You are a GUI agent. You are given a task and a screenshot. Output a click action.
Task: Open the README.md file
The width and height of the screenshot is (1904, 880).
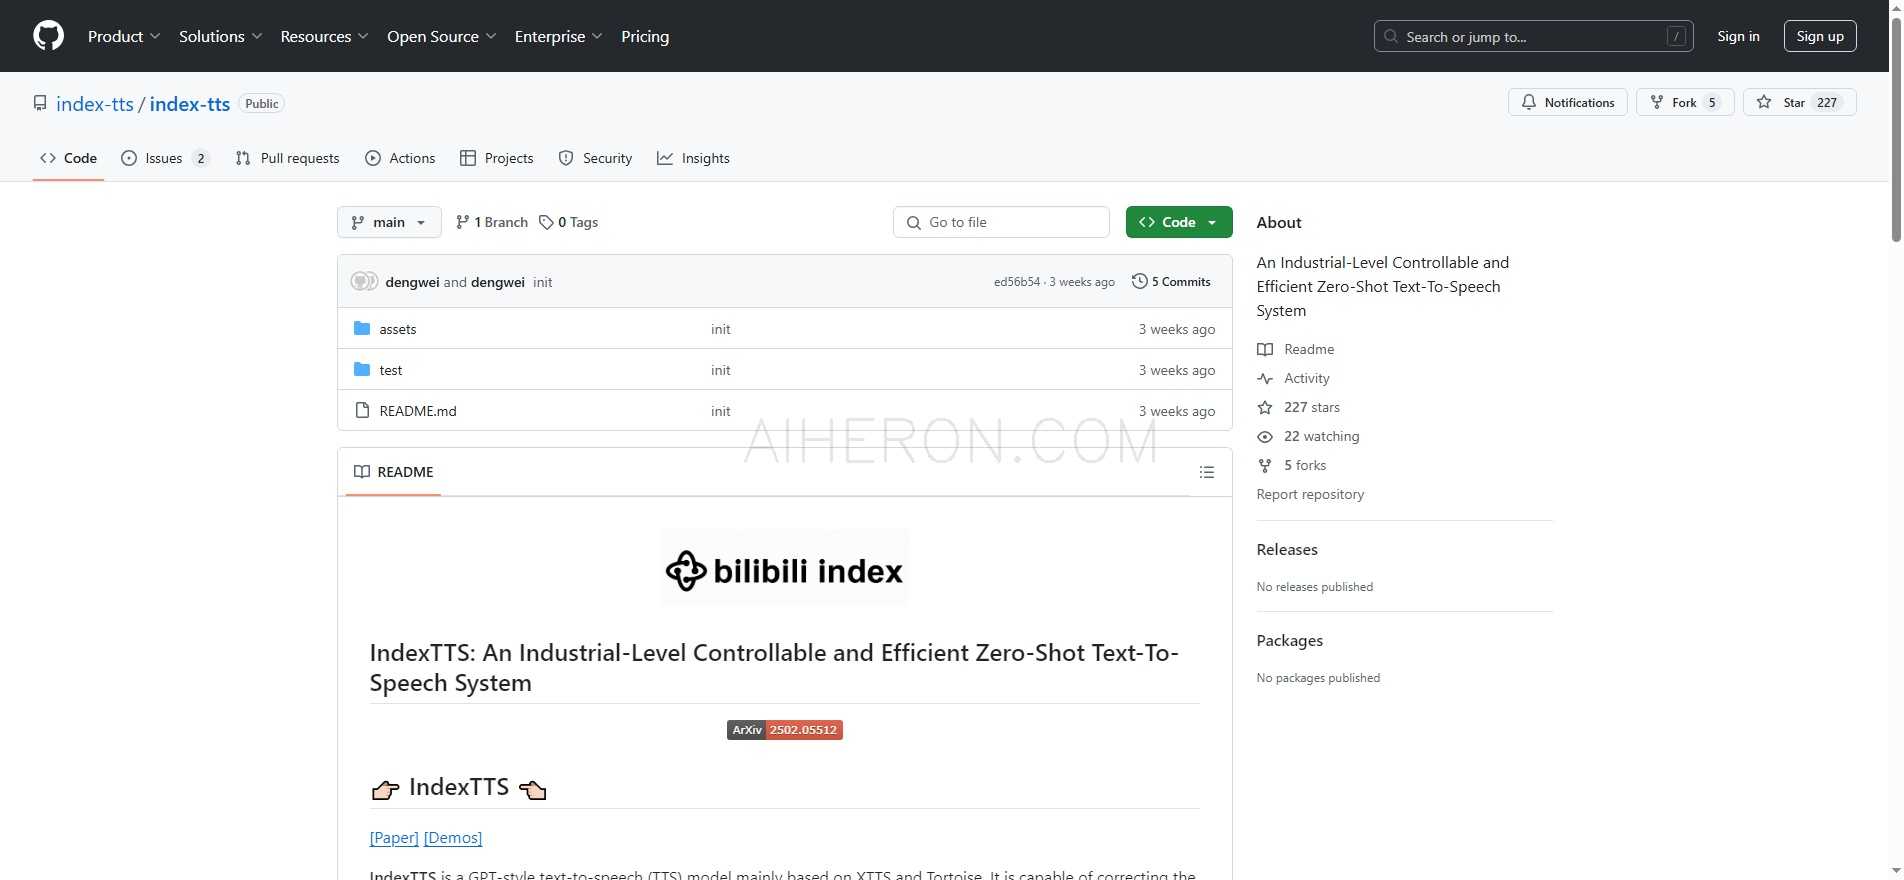click(x=418, y=411)
